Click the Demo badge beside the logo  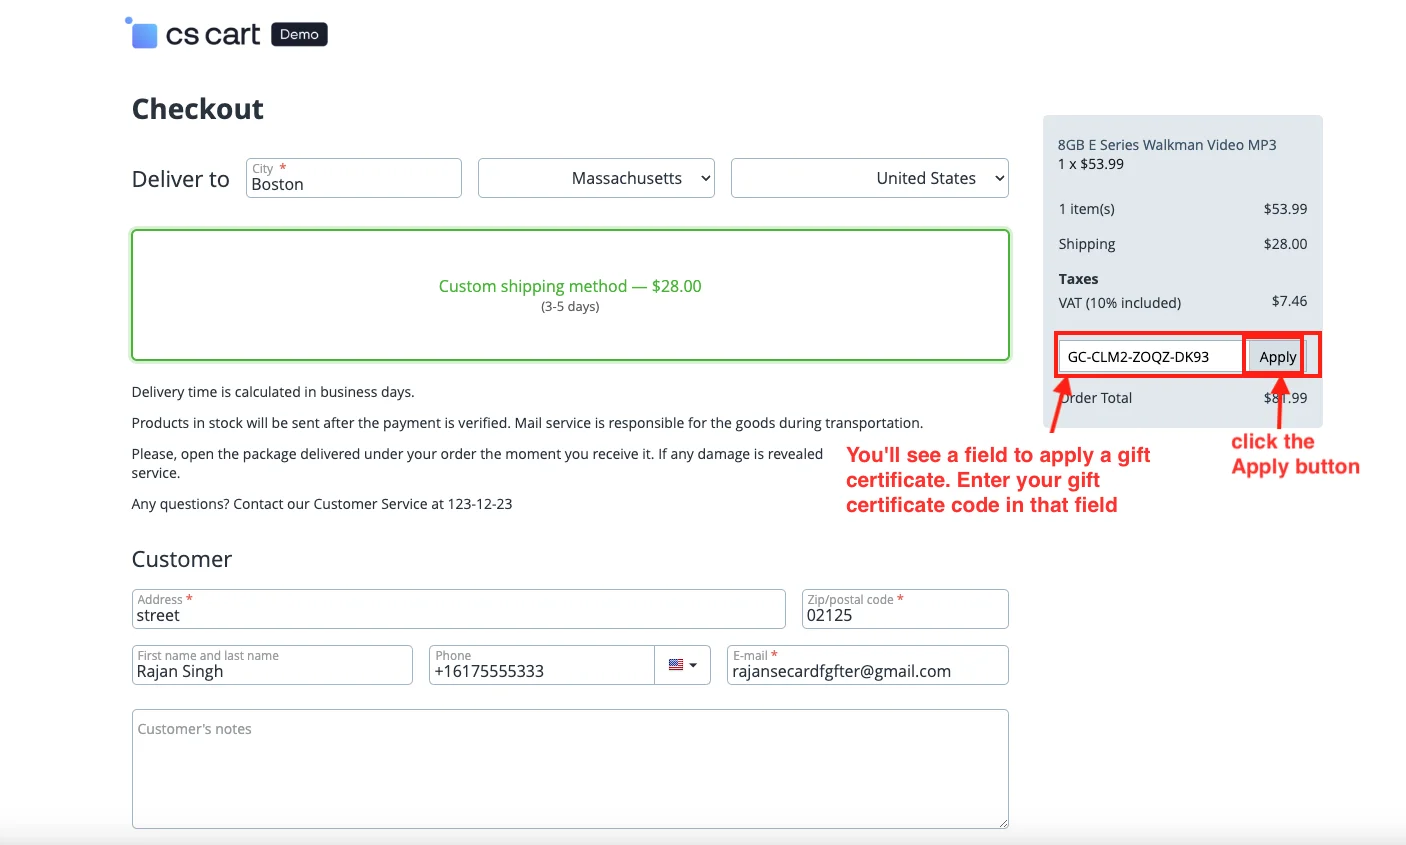pos(299,35)
